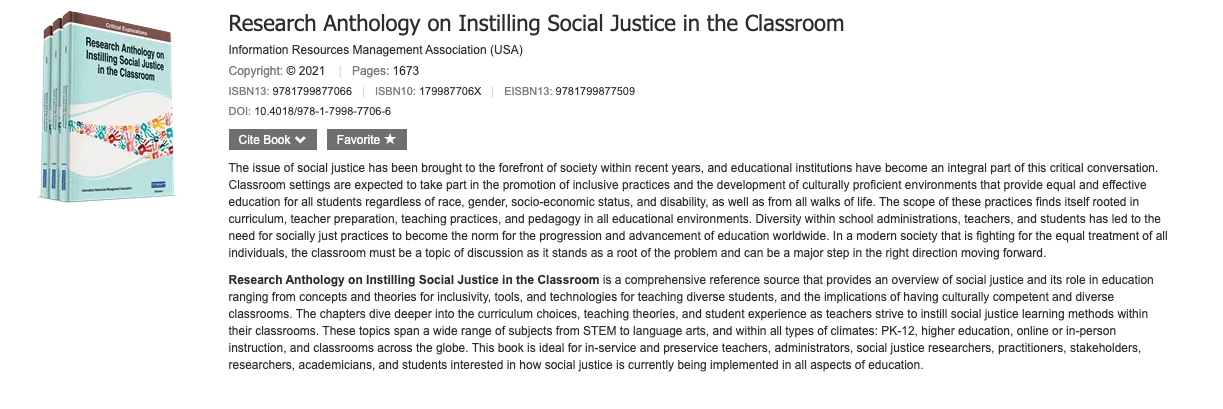The width and height of the screenshot is (1223, 409).
Task: Click the DOI number 10.4018/978-1-7998-7706-6
Action: pos(322,111)
